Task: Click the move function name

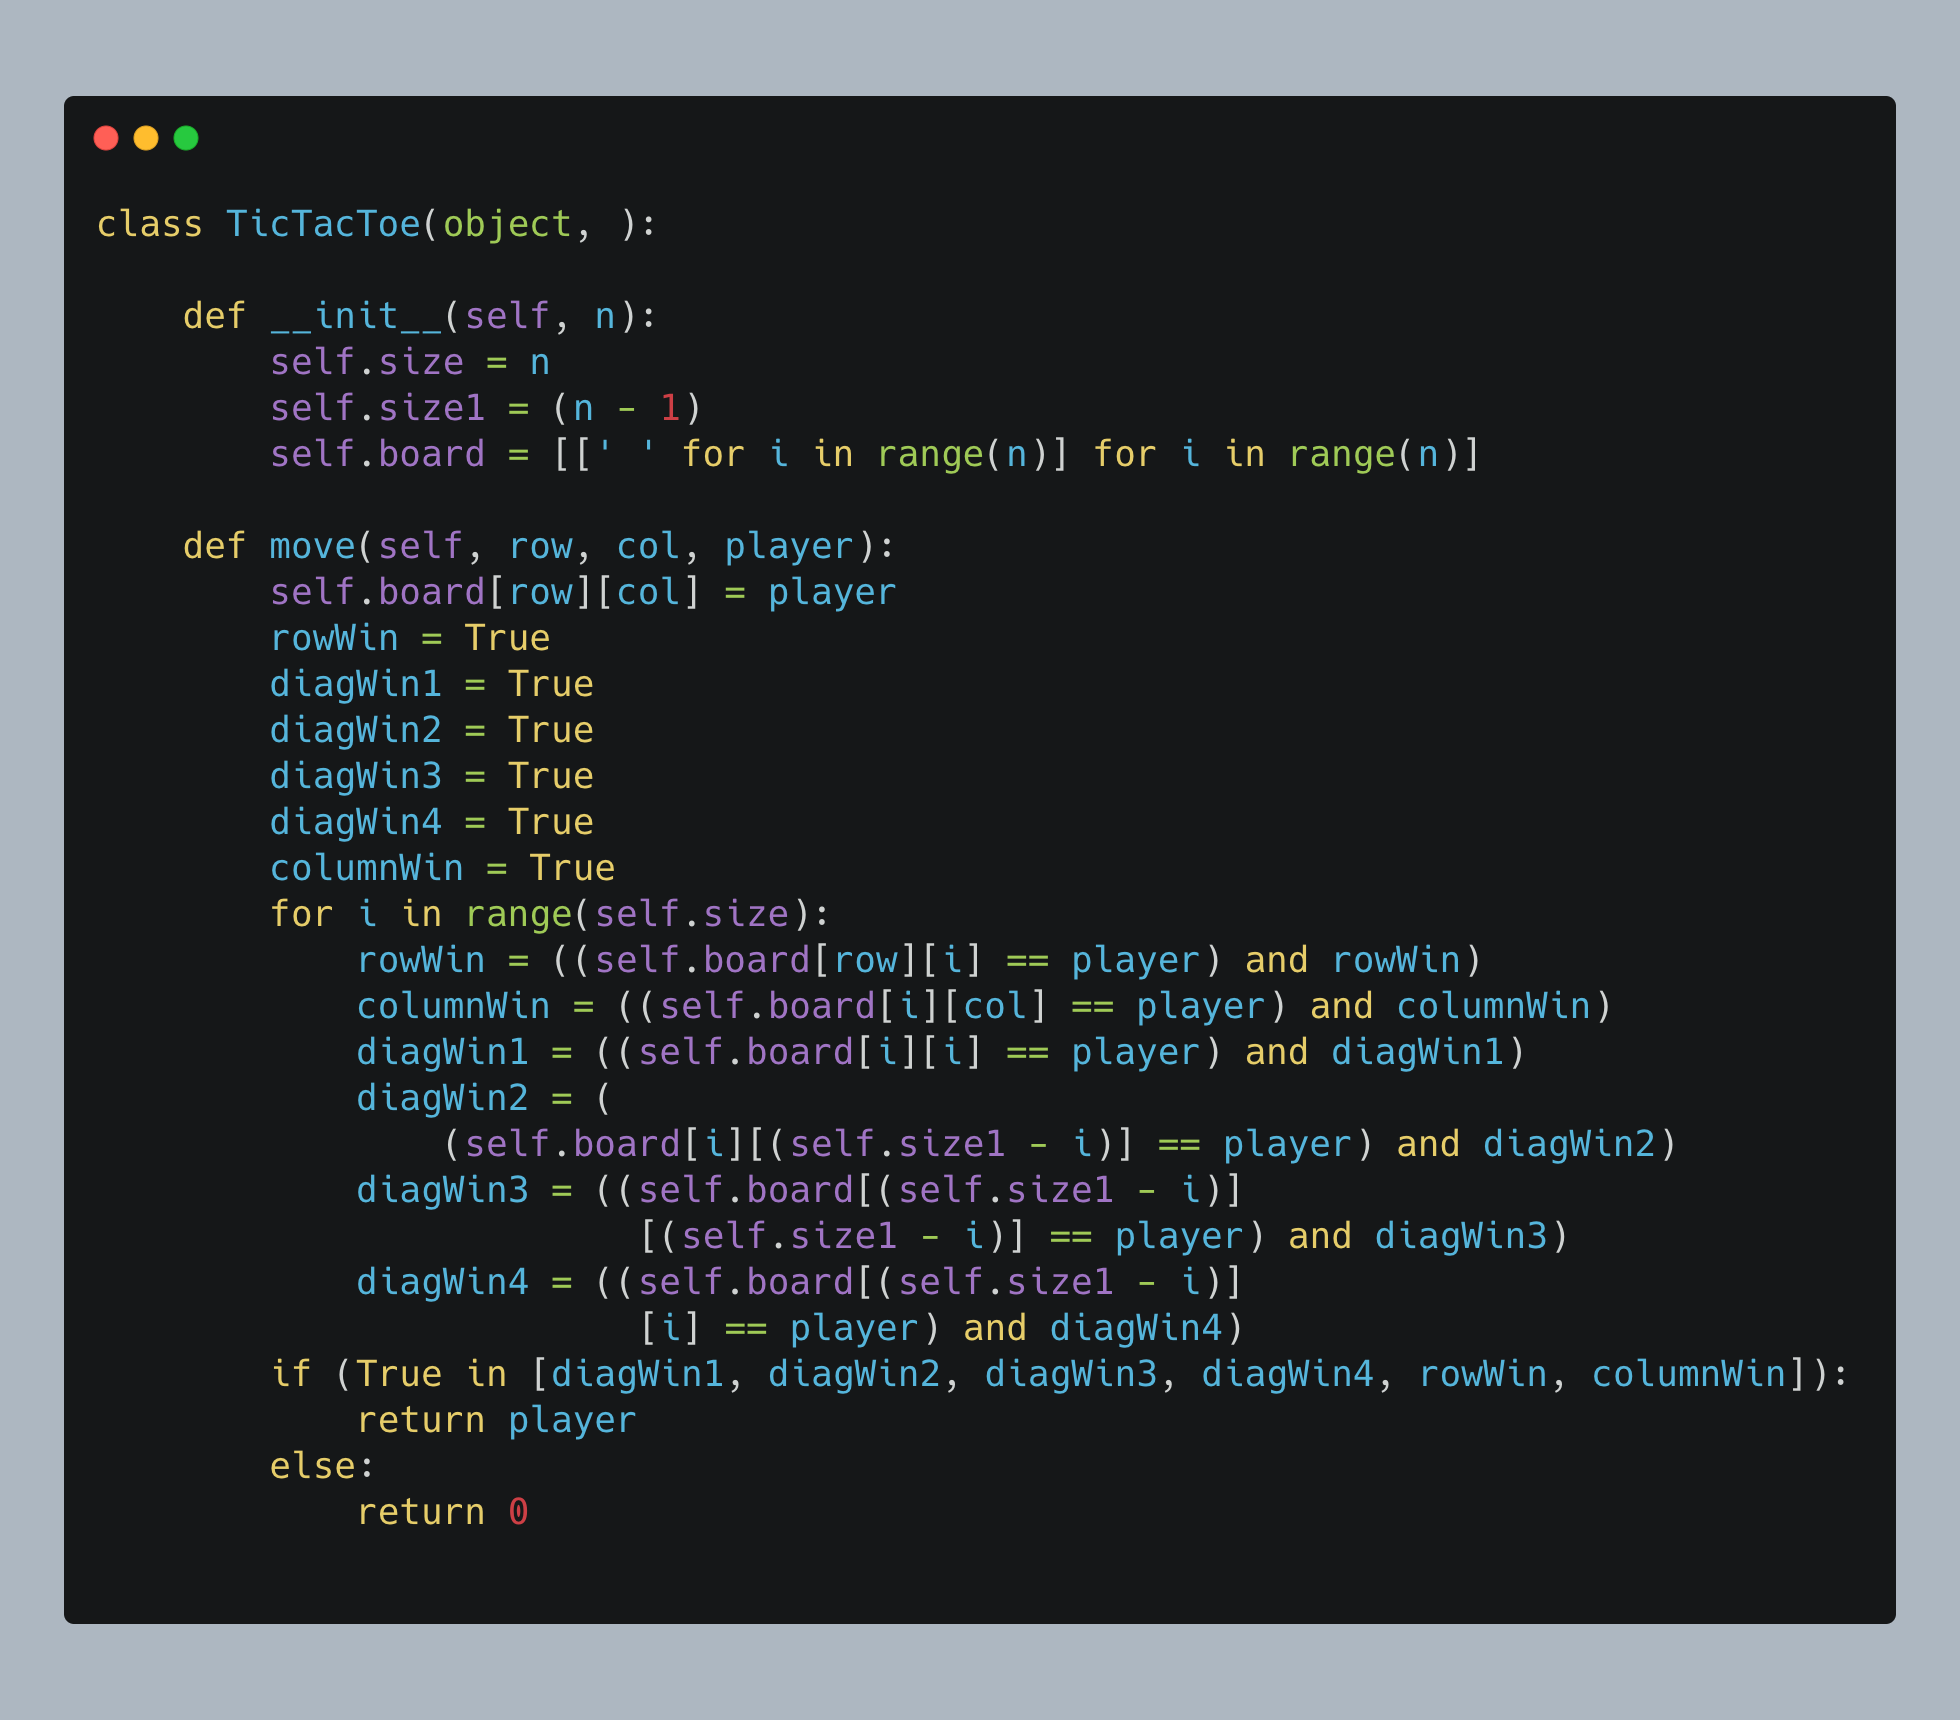Action: (x=312, y=546)
